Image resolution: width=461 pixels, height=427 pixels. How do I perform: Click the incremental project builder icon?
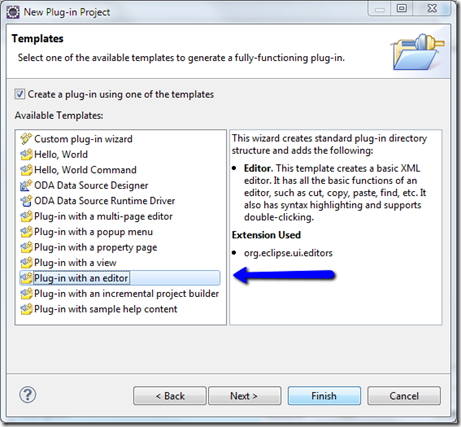point(26,294)
